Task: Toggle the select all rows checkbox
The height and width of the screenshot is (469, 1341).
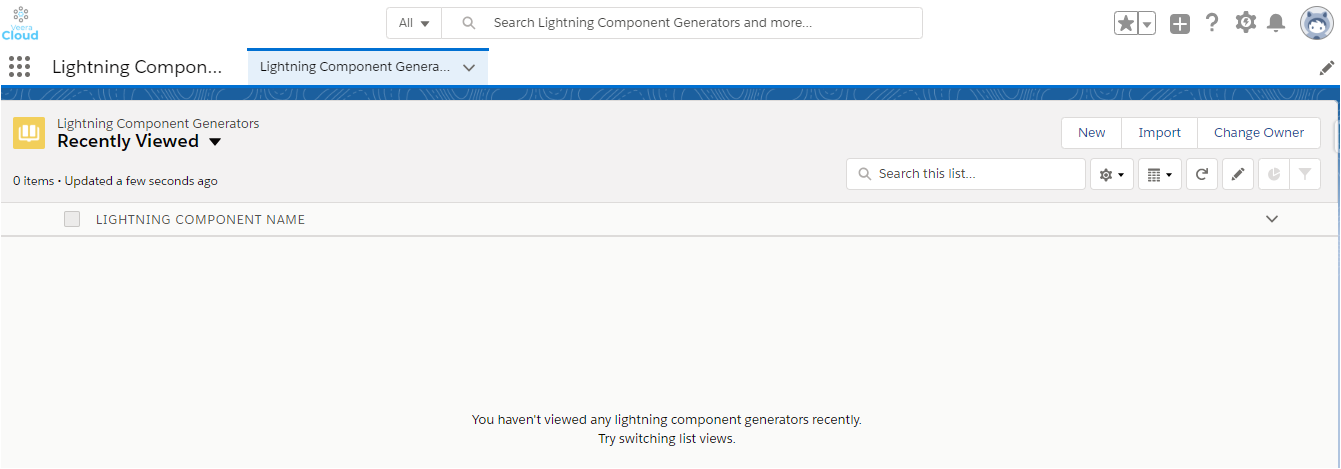Action: 72,219
